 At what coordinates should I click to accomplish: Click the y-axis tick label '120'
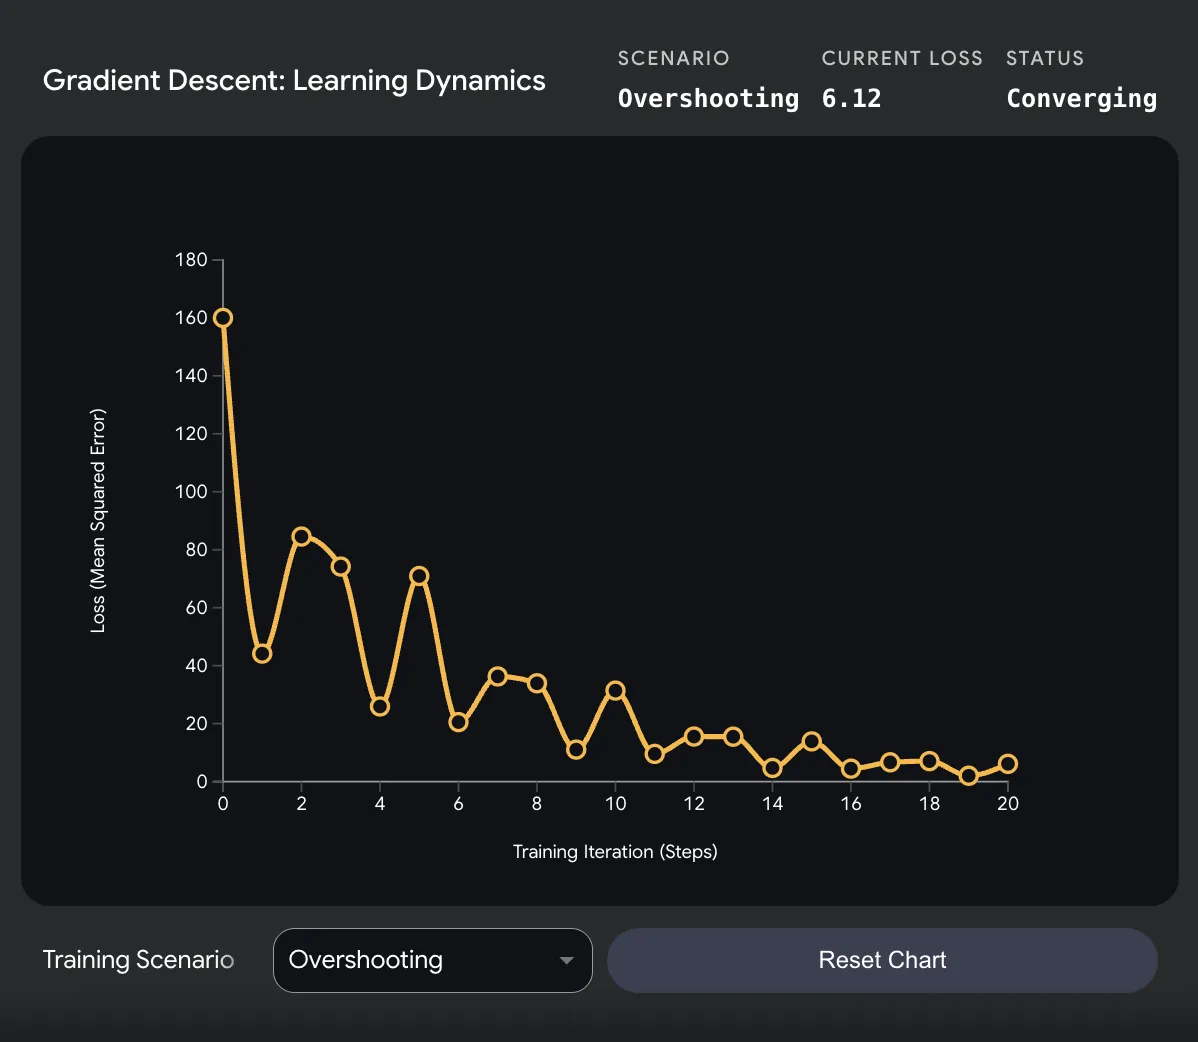pos(191,434)
